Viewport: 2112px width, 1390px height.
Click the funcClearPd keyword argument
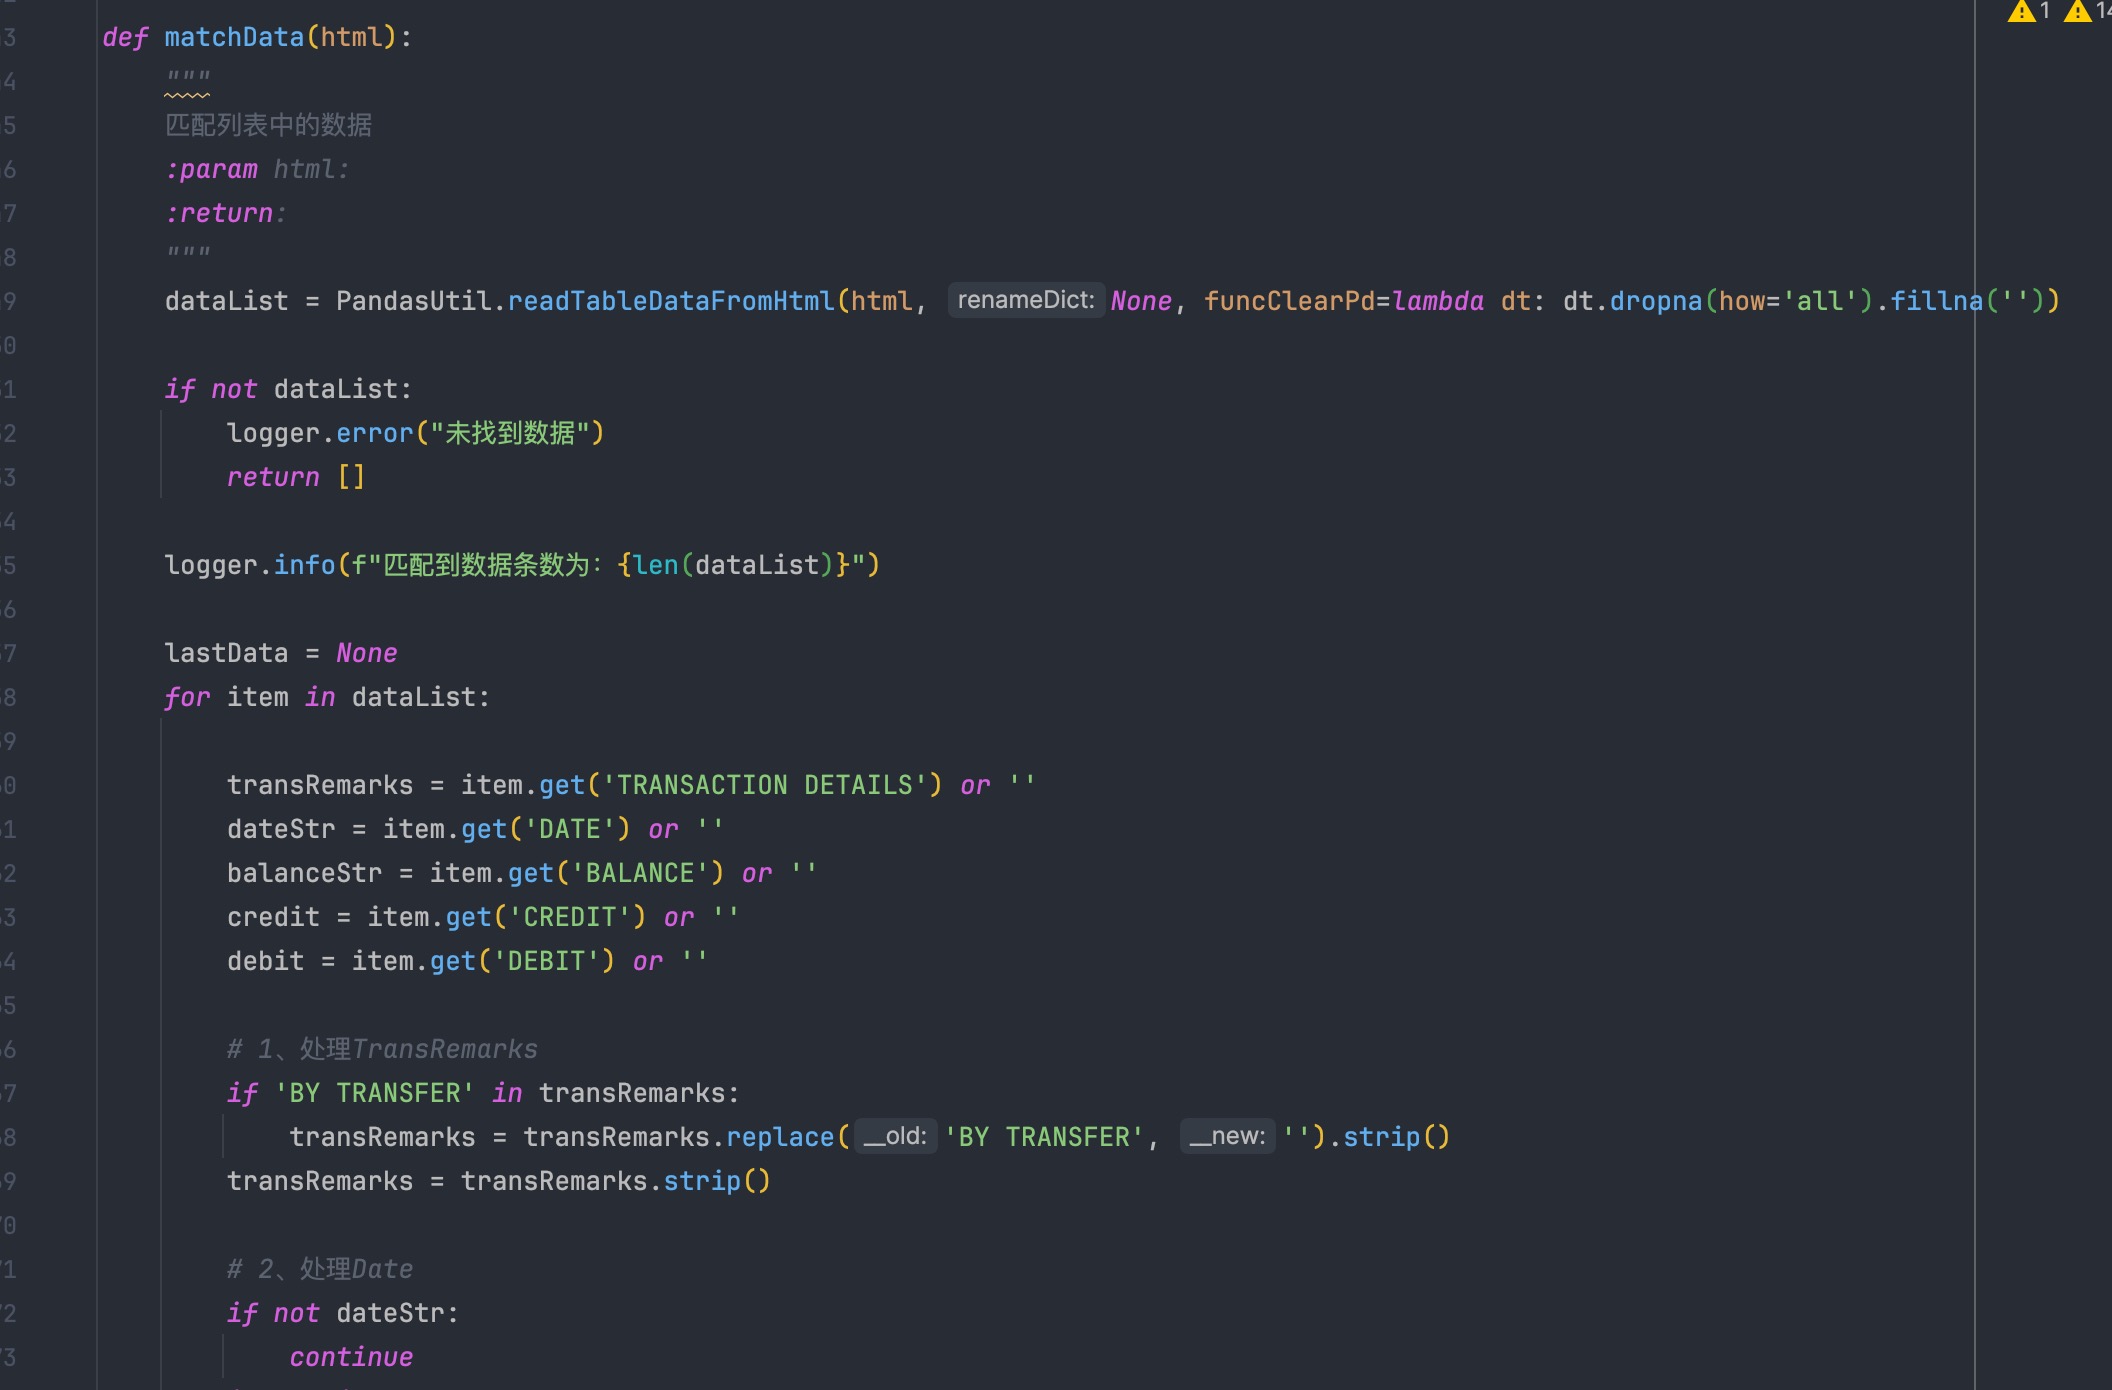point(1289,301)
